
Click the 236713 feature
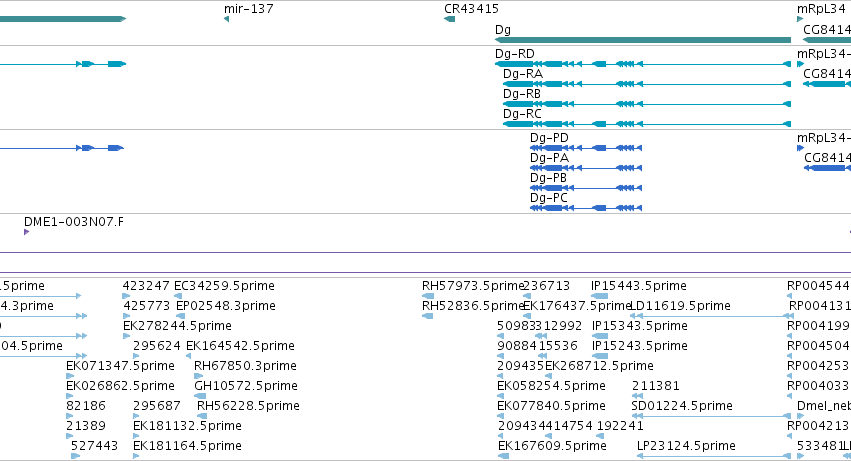pos(526,296)
